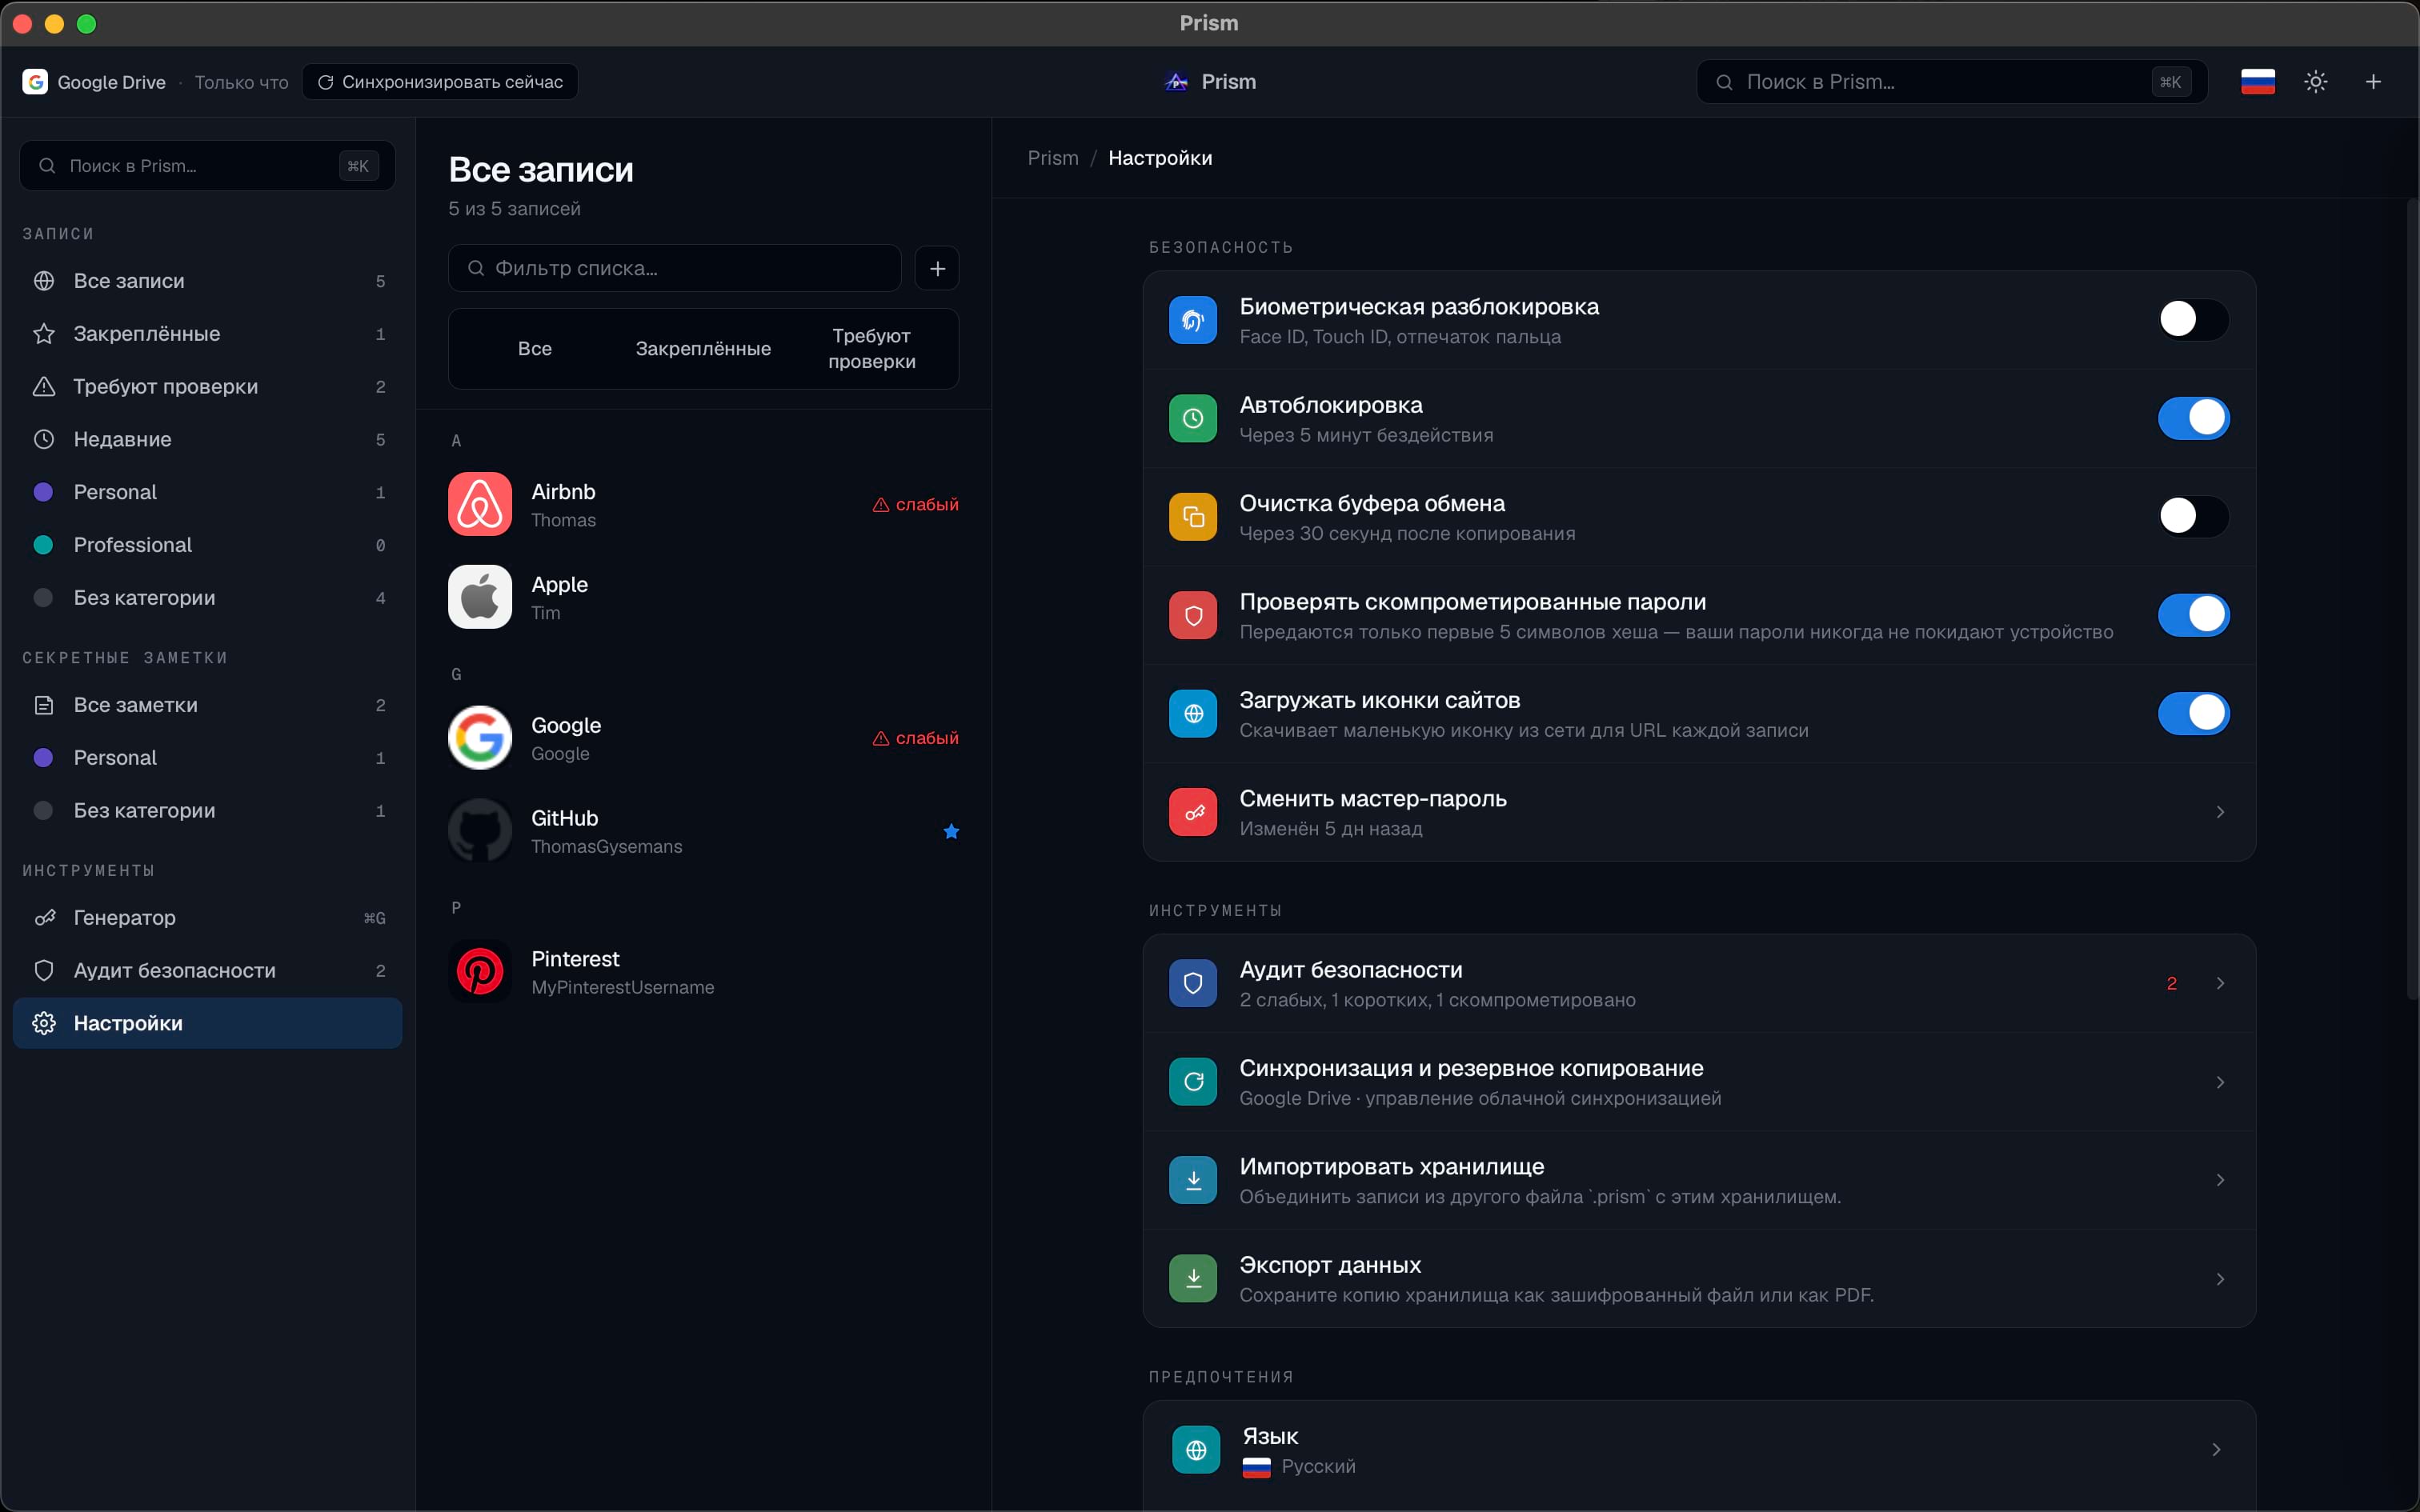Click the weak warning badge on Airbnb
2420x1512 pixels.
pos(915,505)
